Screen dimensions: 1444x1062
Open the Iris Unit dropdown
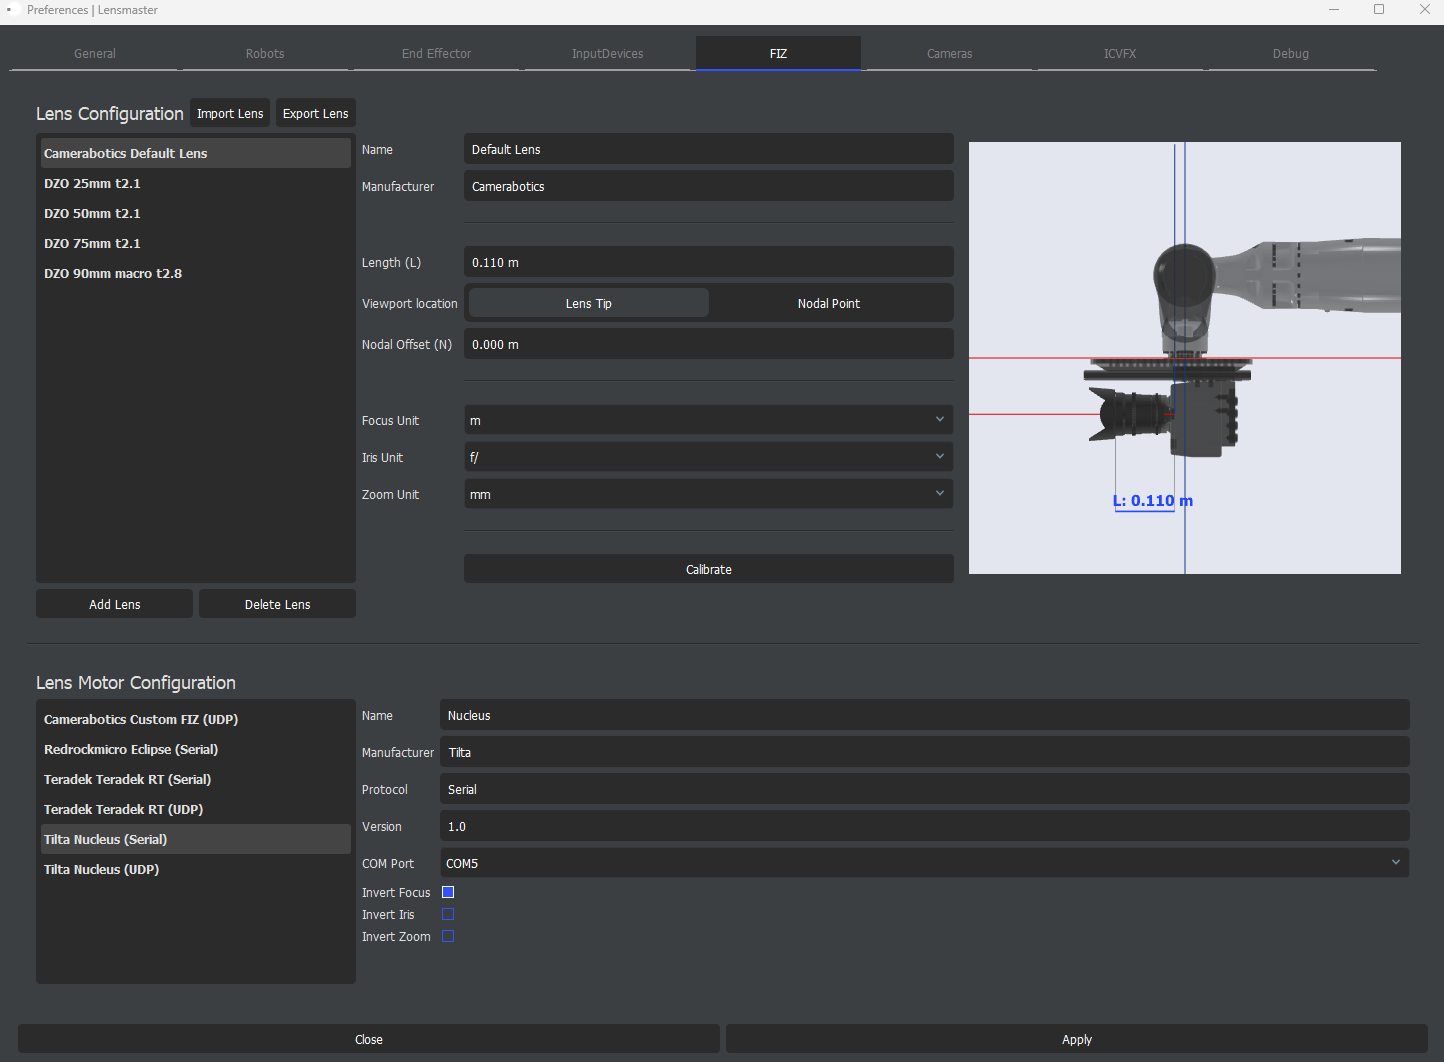(x=709, y=457)
